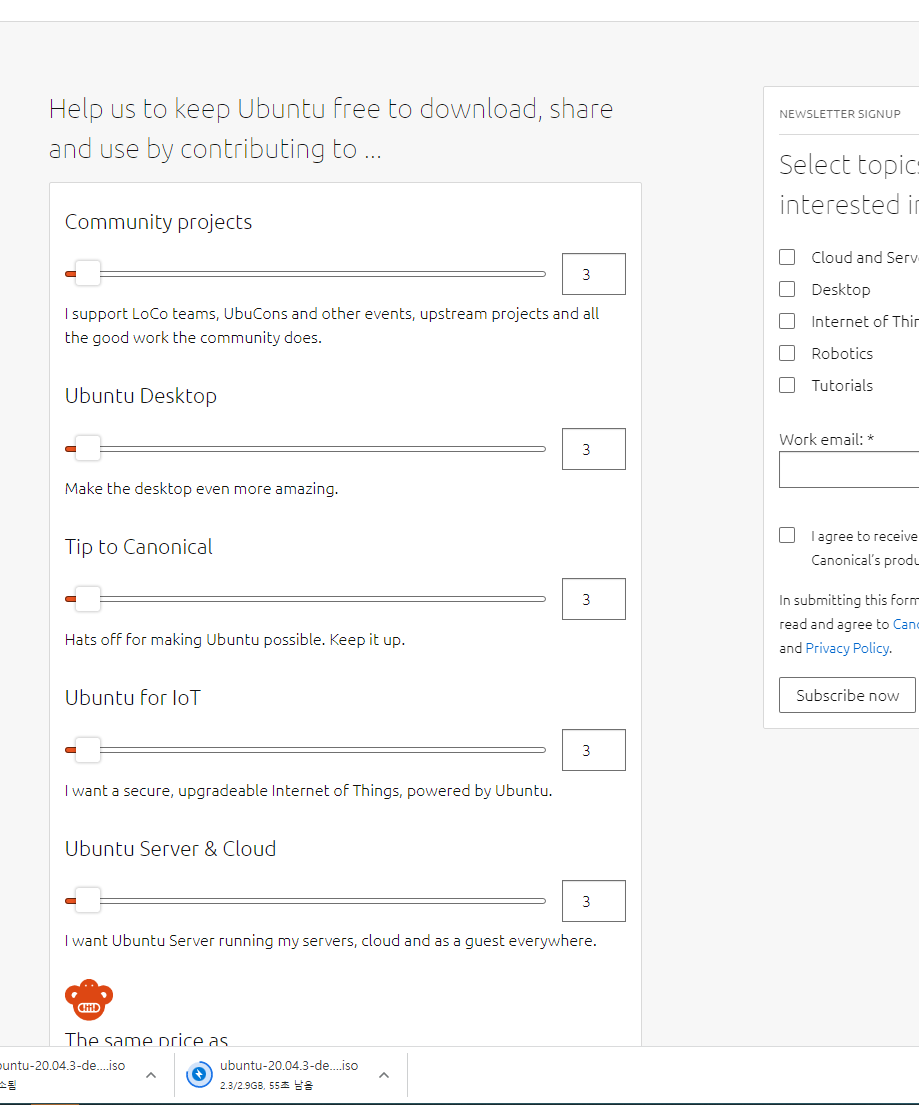Click the in-progress ubuntu-20.04.3 ISO download item
The image size is (919, 1105).
click(x=290, y=1075)
